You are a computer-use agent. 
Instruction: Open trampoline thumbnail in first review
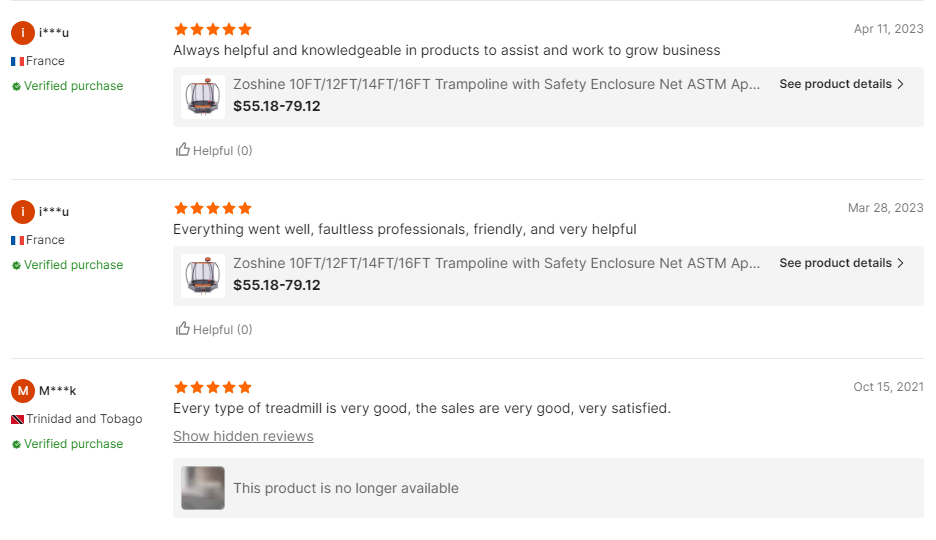pos(203,97)
